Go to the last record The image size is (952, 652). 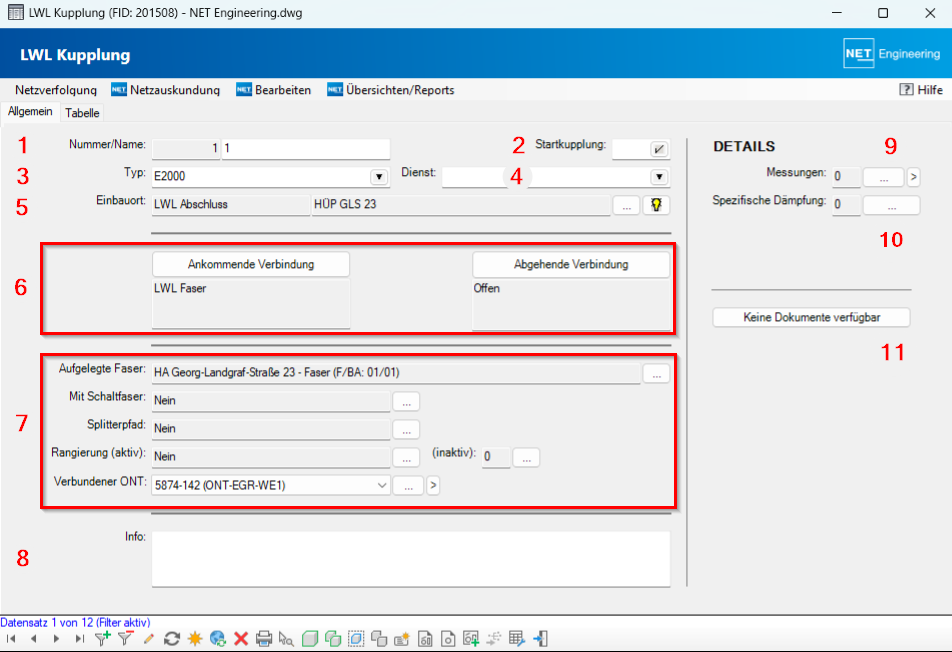[x=79, y=638]
